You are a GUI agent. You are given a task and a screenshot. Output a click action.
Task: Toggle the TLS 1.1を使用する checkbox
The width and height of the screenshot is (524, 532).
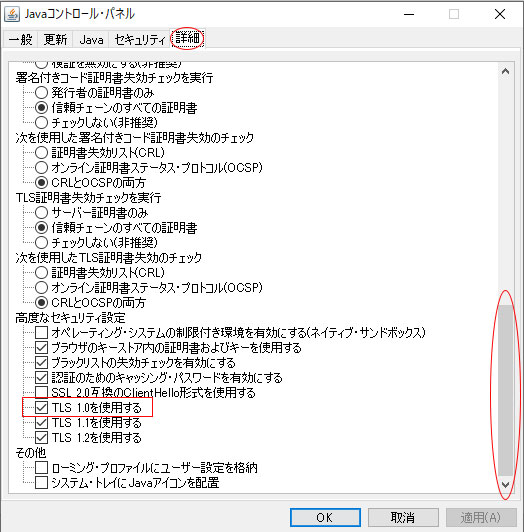41,422
